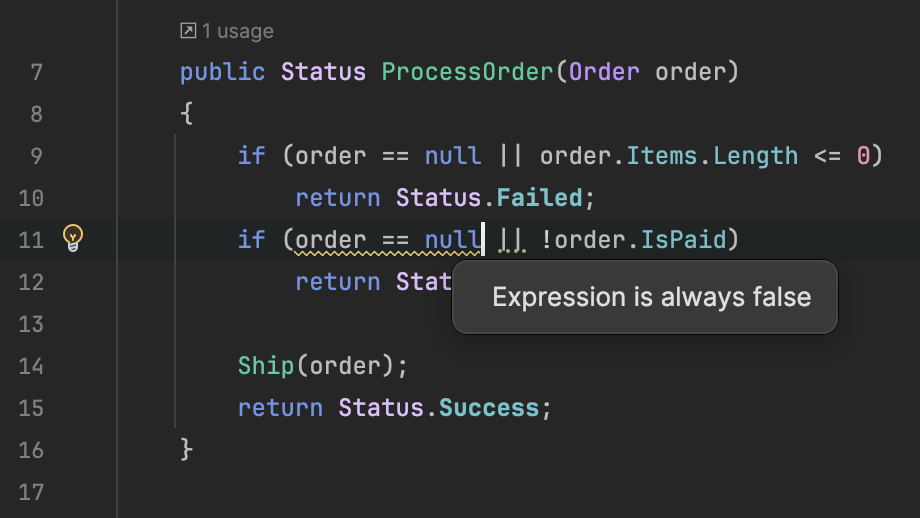Screen dimensions: 920x518
Task: Click line number 14 in gutter
Action: [x=32, y=366]
